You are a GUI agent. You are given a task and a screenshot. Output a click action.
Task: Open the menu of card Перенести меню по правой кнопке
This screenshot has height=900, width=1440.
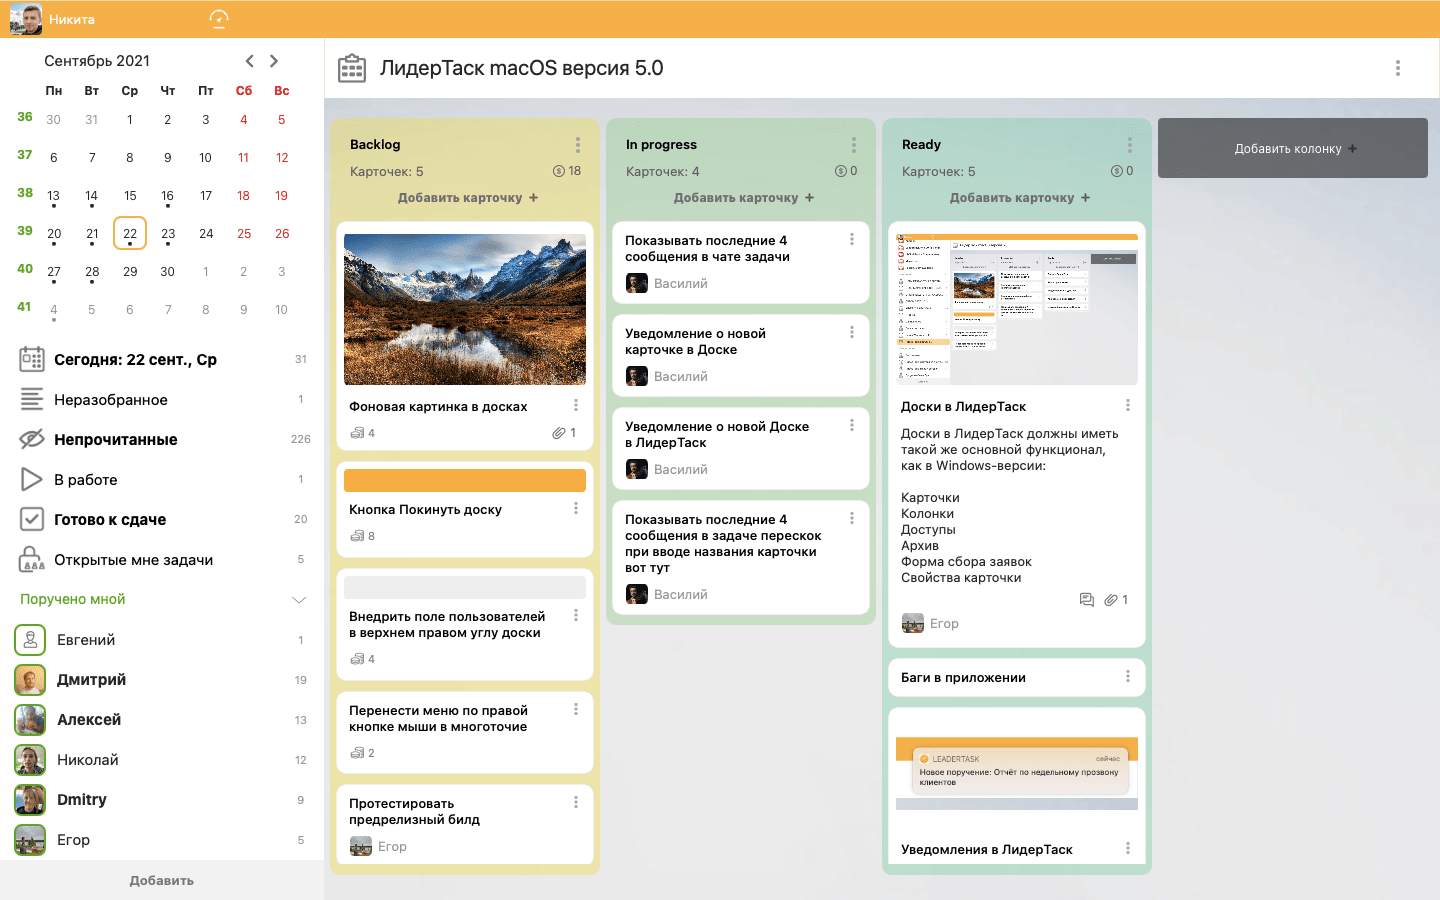[x=576, y=709]
